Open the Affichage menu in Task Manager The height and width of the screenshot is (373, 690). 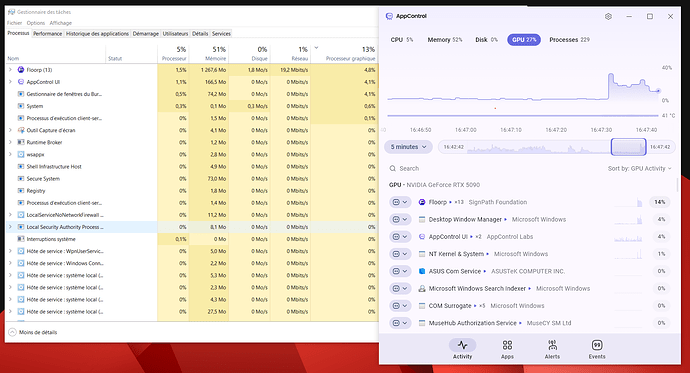[x=60, y=23]
